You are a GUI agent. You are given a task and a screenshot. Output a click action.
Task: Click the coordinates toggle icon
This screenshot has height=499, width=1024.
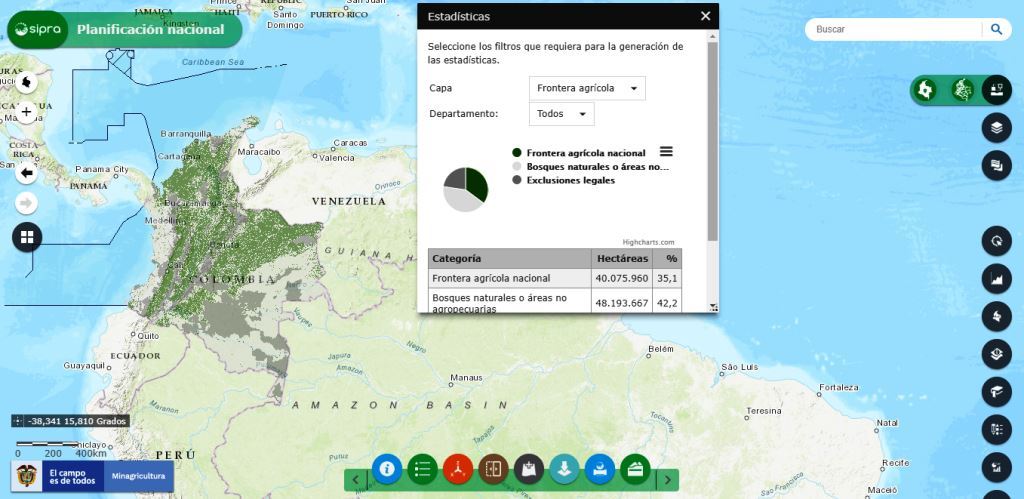point(18,421)
